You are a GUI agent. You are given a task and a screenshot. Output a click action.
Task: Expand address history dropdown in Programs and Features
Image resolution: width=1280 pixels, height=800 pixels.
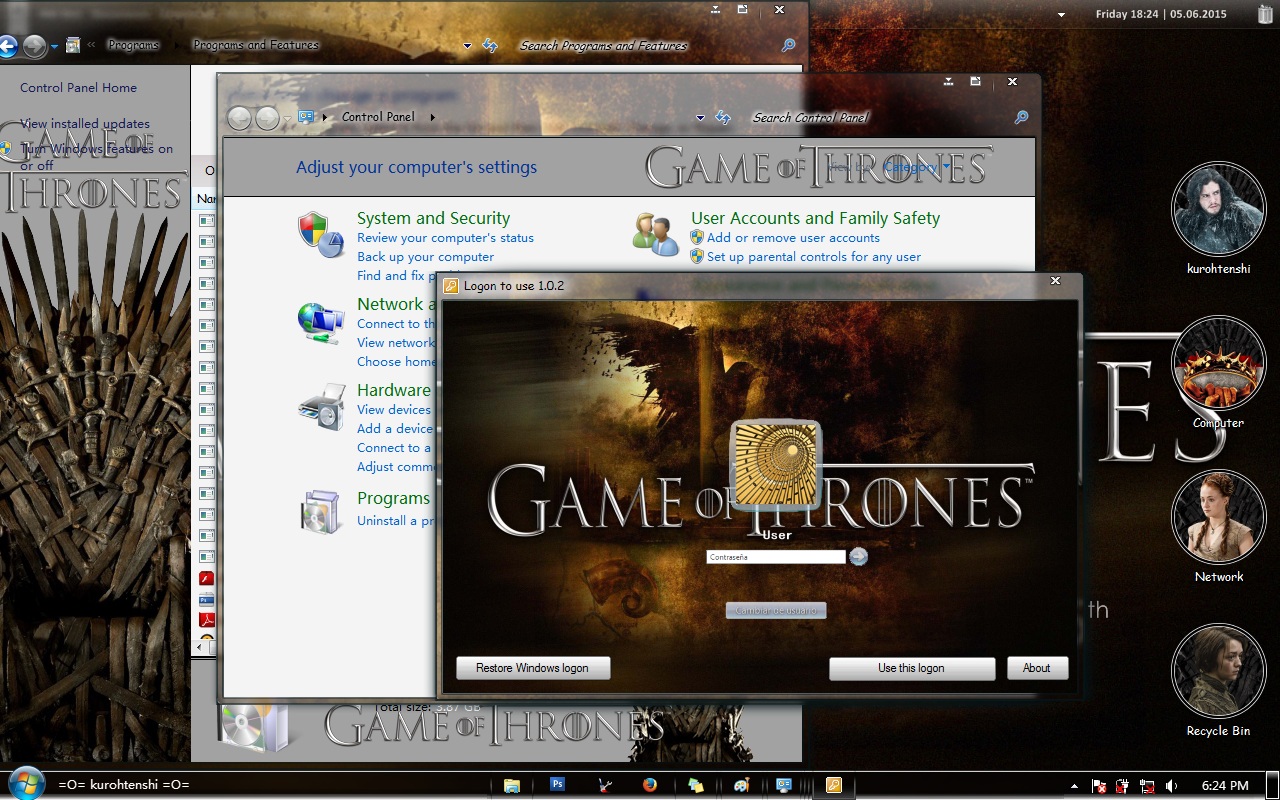[x=467, y=46]
